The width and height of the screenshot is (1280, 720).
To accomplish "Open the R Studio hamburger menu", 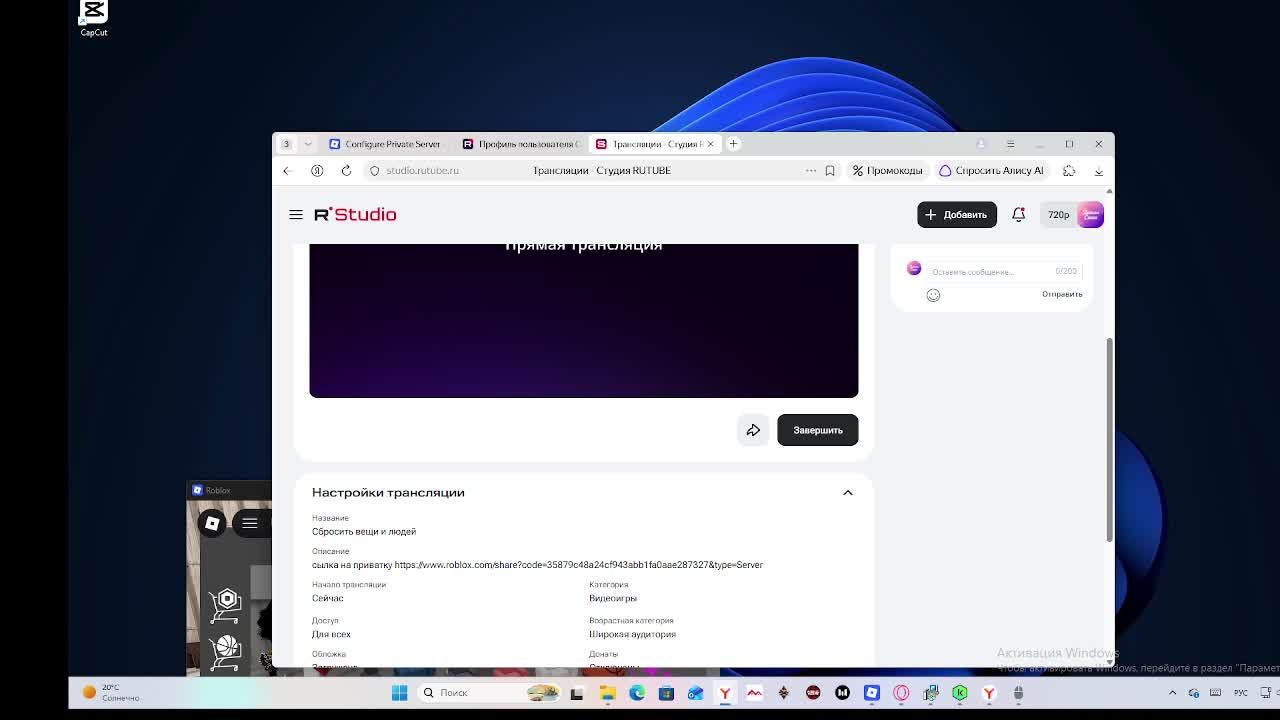I will pos(296,214).
